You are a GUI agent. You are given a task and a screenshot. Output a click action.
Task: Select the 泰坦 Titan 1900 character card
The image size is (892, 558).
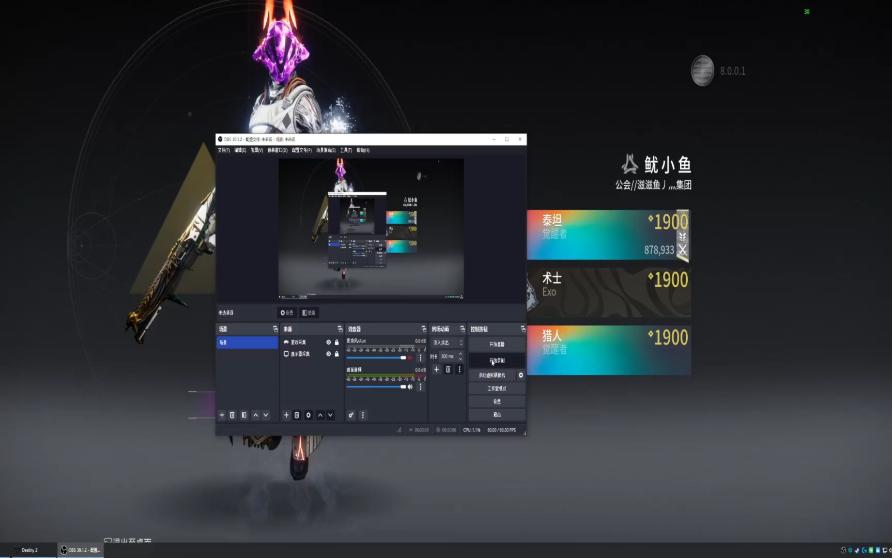[609, 235]
